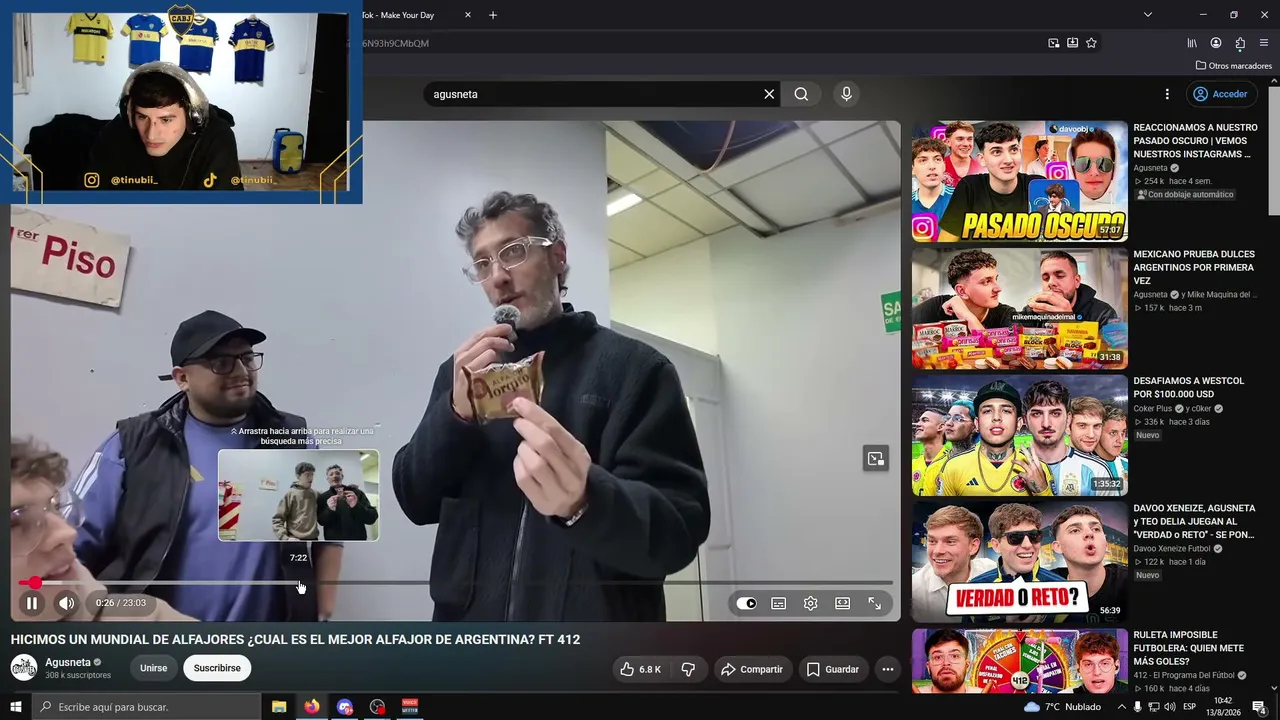Image resolution: width=1280 pixels, height=720 pixels.
Task: Open the 'VERDAD O RETO?' video thumbnail
Action: click(x=1019, y=562)
